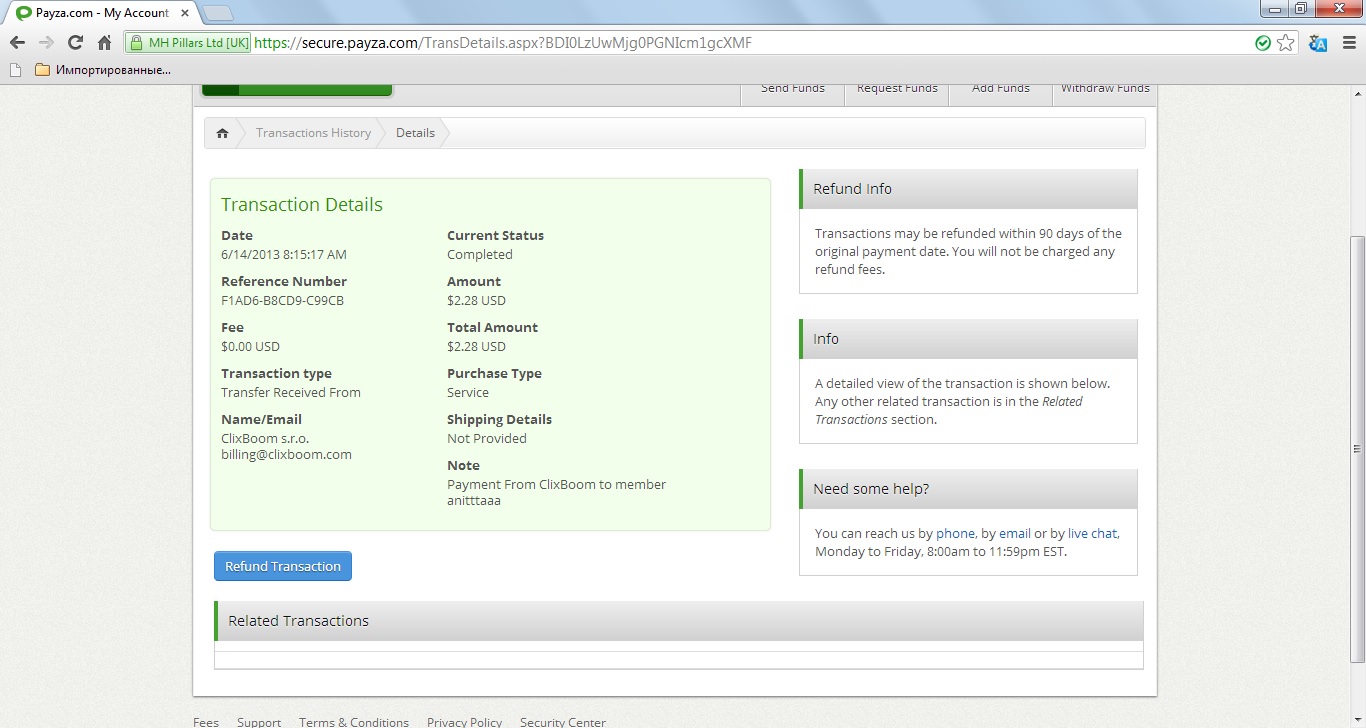Open the Support footer link

click(259, 721)
